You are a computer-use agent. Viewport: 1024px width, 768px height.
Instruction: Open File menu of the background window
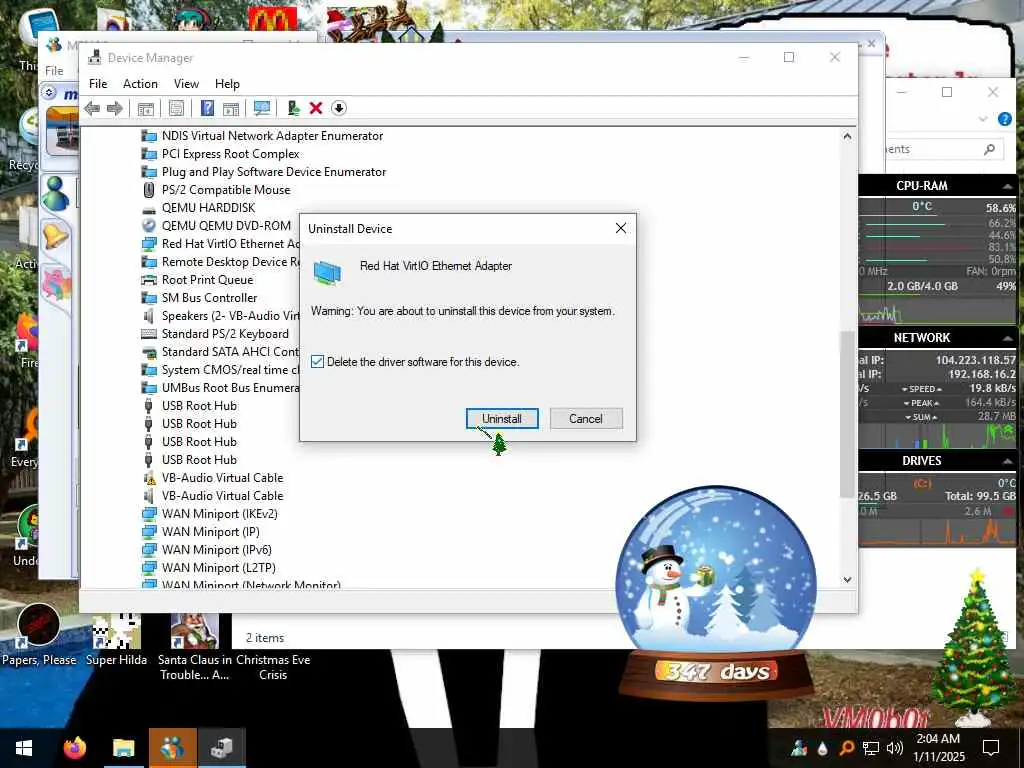tap(54, 71)
